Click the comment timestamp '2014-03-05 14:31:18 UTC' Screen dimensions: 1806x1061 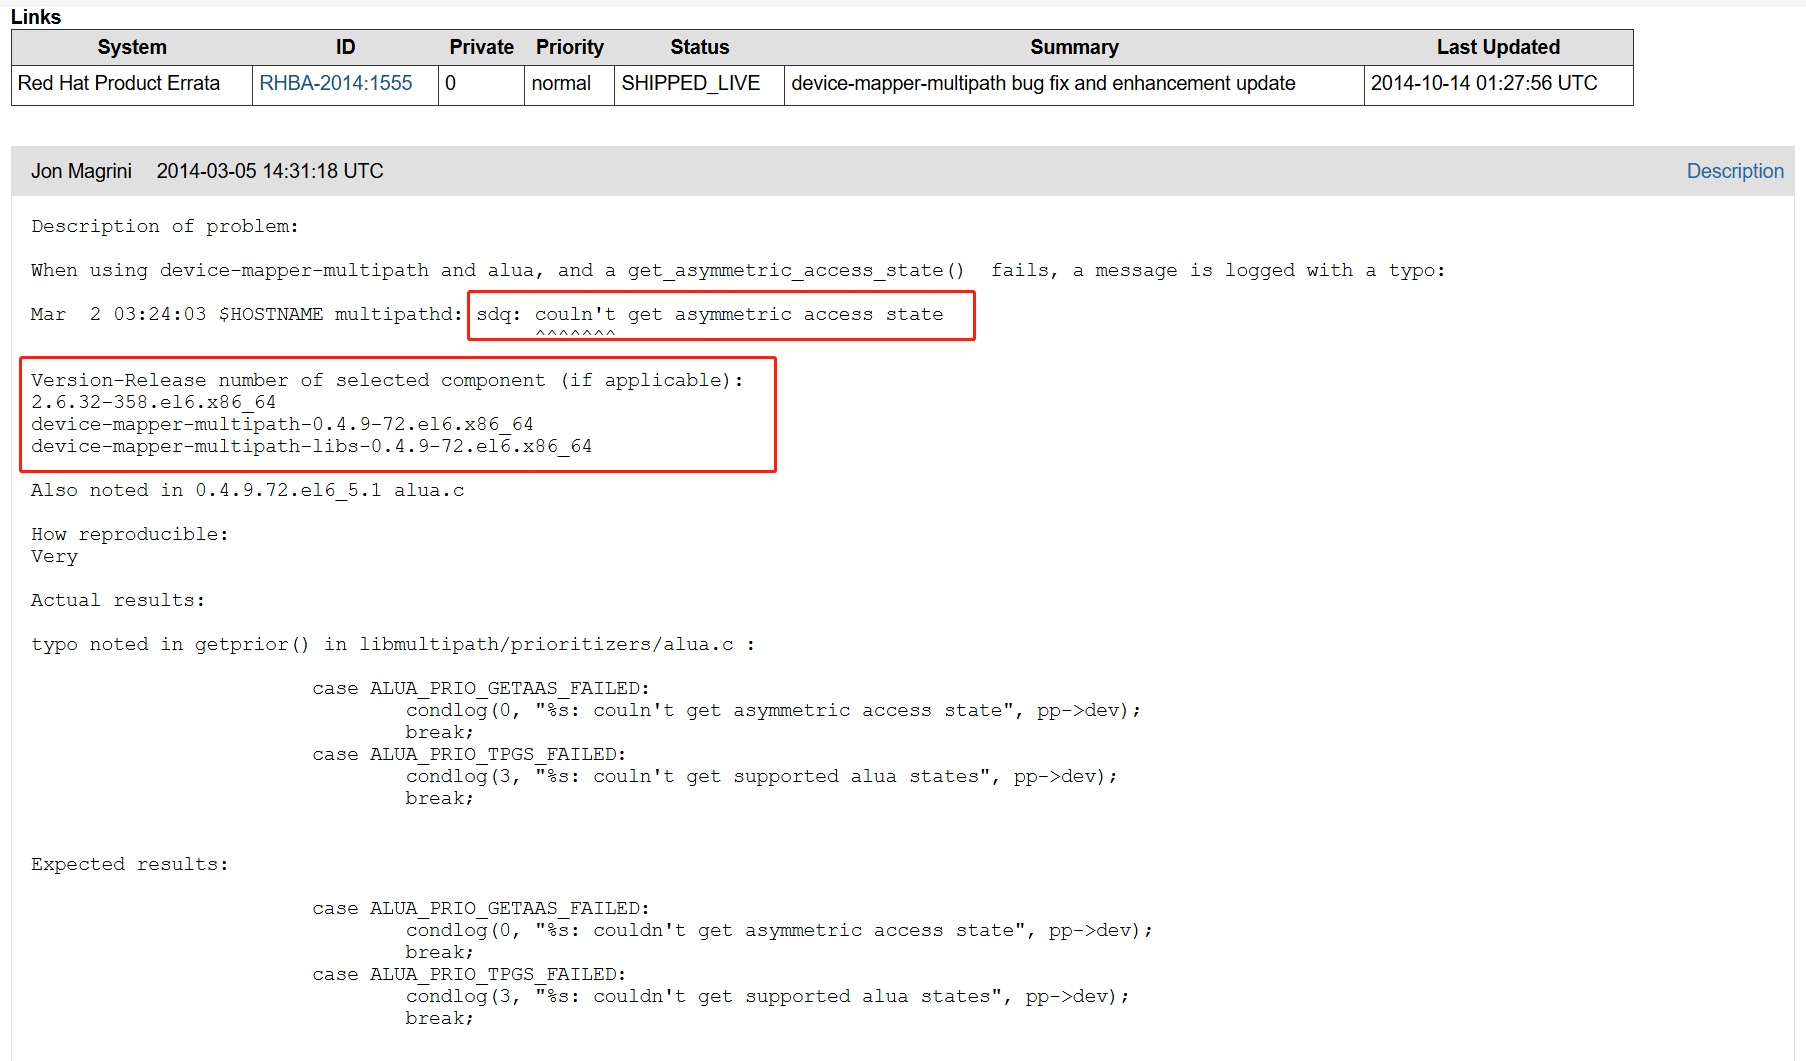point(270,171)
